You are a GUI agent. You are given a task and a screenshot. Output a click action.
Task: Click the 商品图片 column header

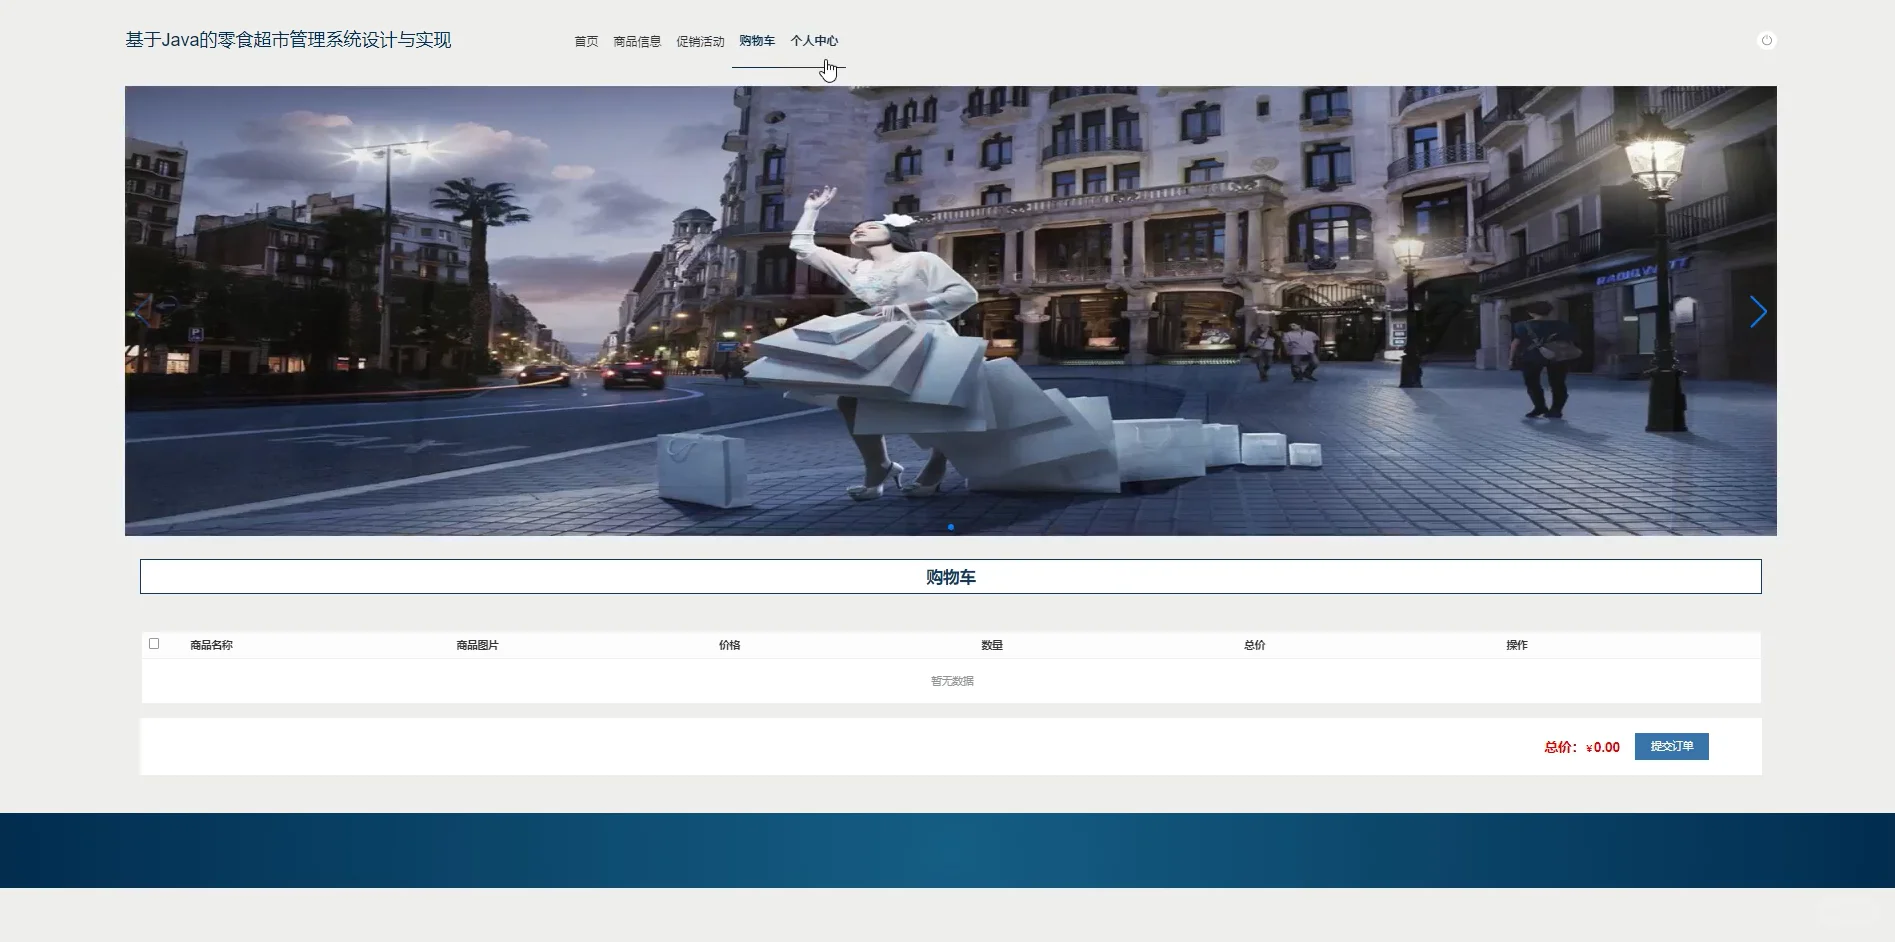click(x=477, y=645)
